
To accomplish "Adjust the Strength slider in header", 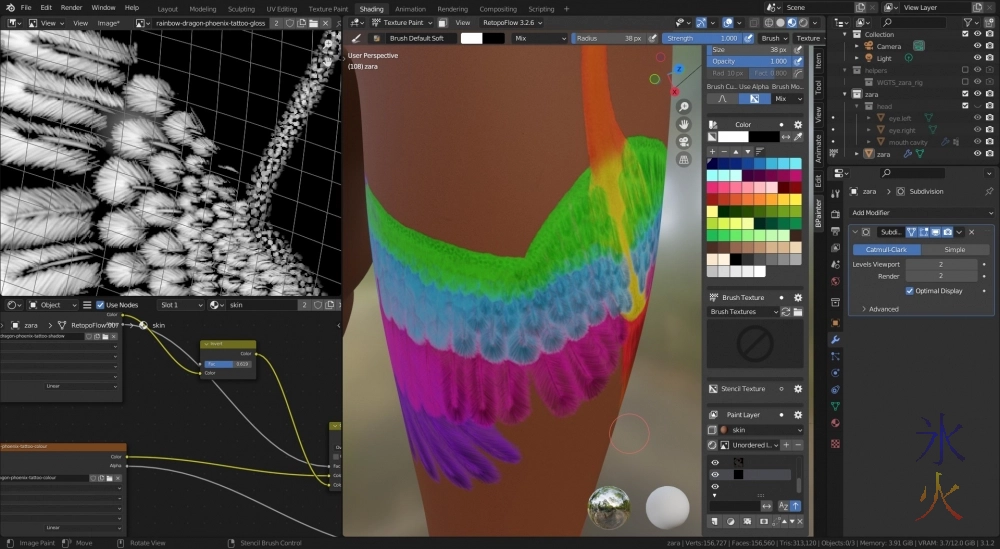I will click(700, 38).
